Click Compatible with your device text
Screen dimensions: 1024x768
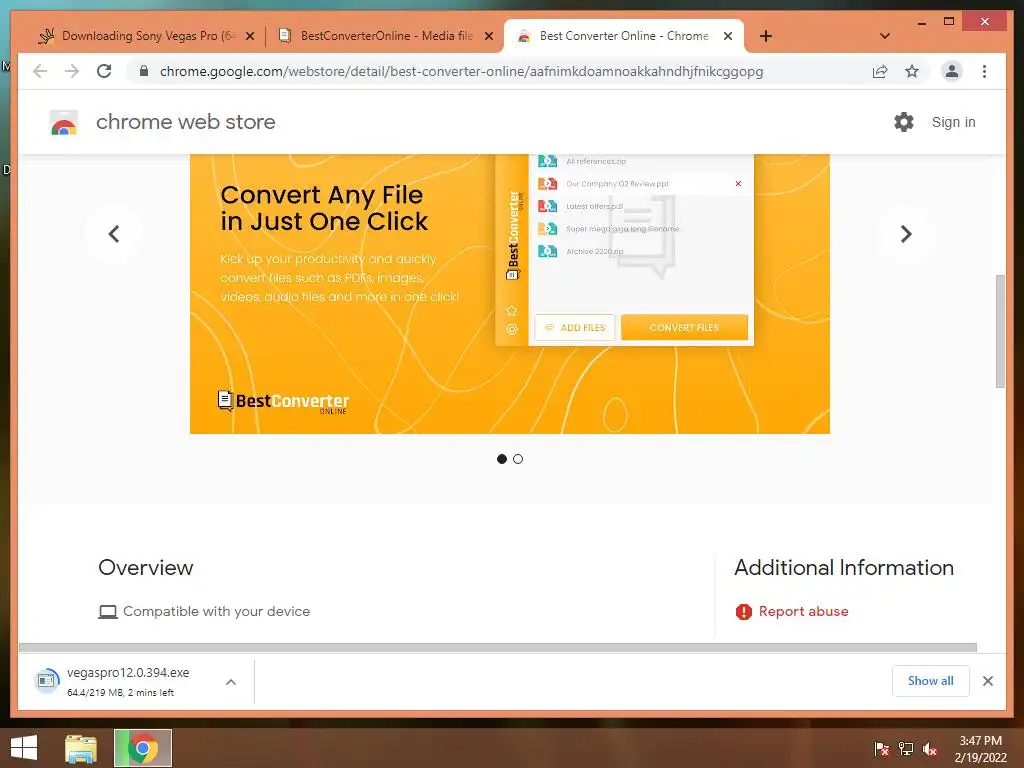(x=216, y=611)
